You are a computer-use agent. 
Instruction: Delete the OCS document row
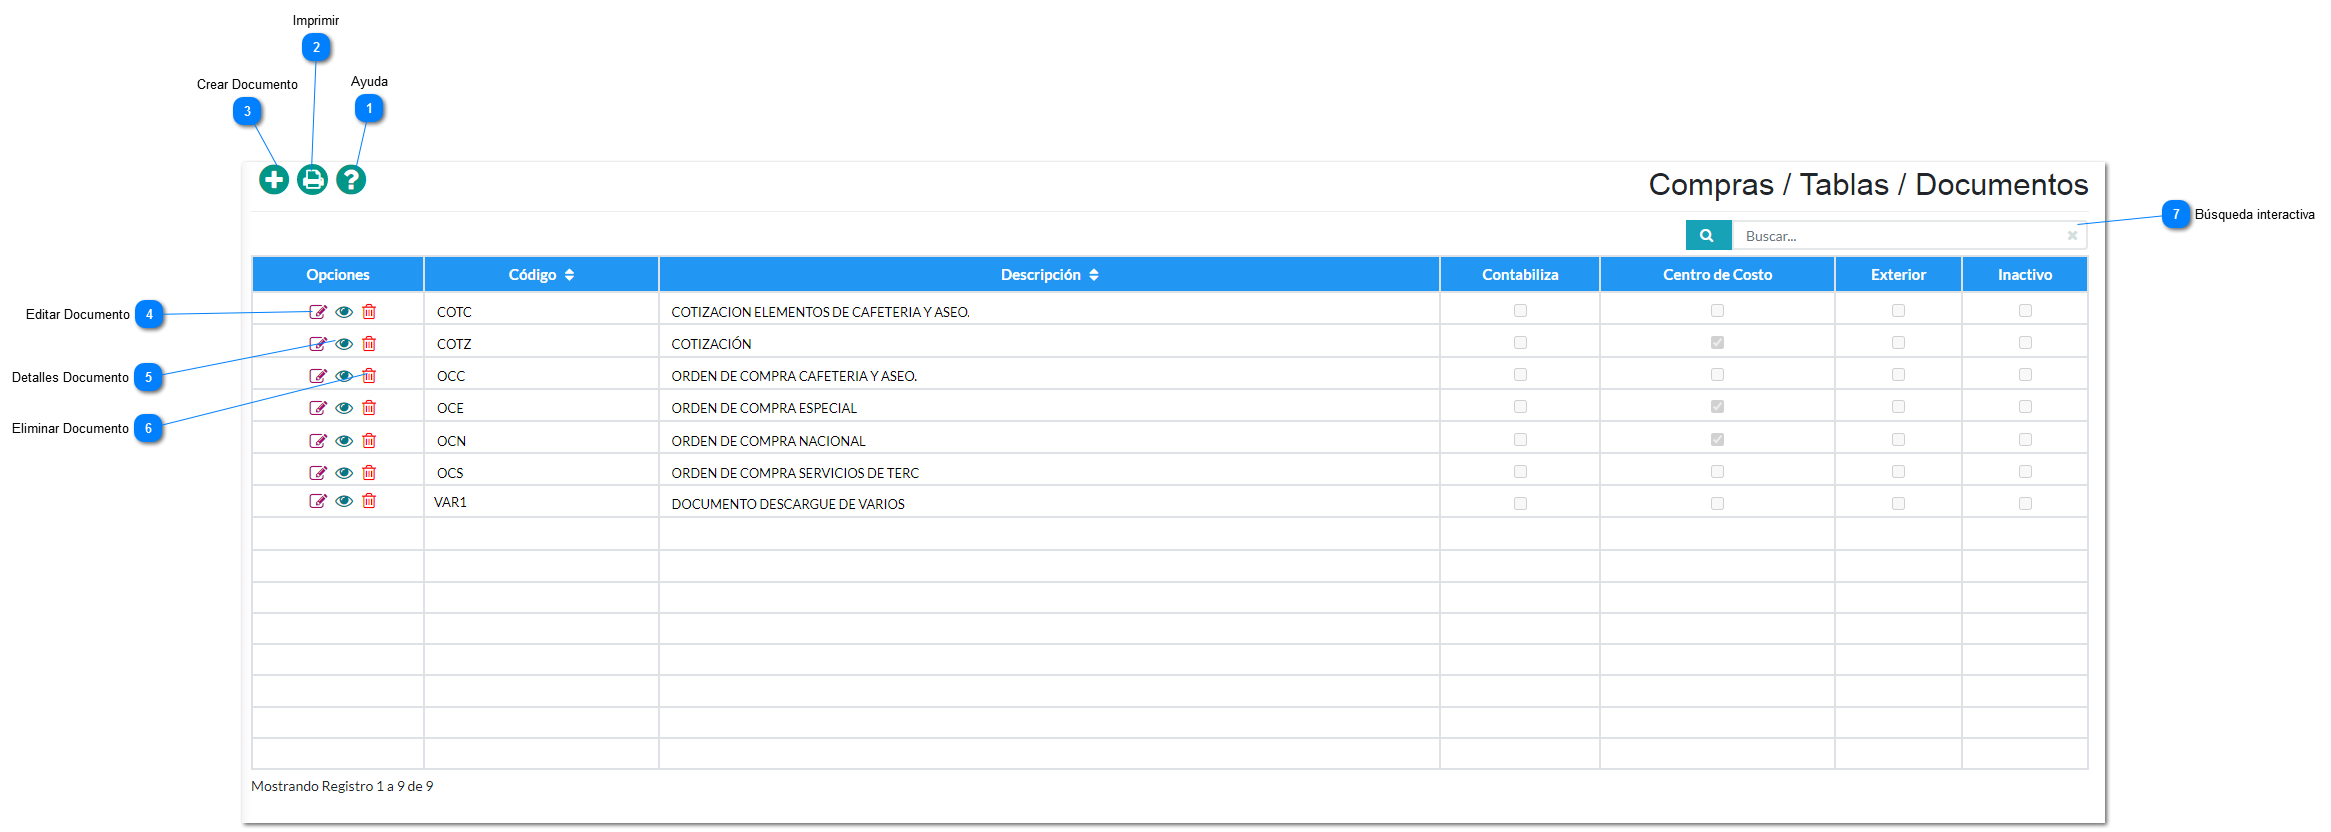pos(369,473)
